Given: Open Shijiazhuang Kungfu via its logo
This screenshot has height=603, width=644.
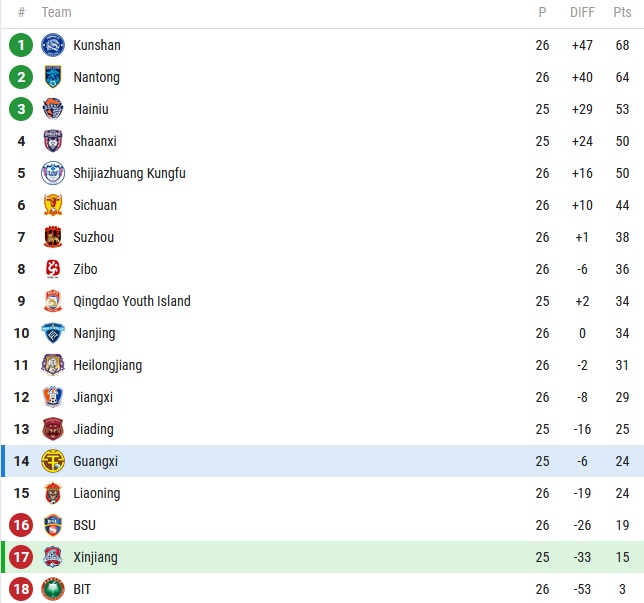Looking at the screenshot, I should (53, 173).
